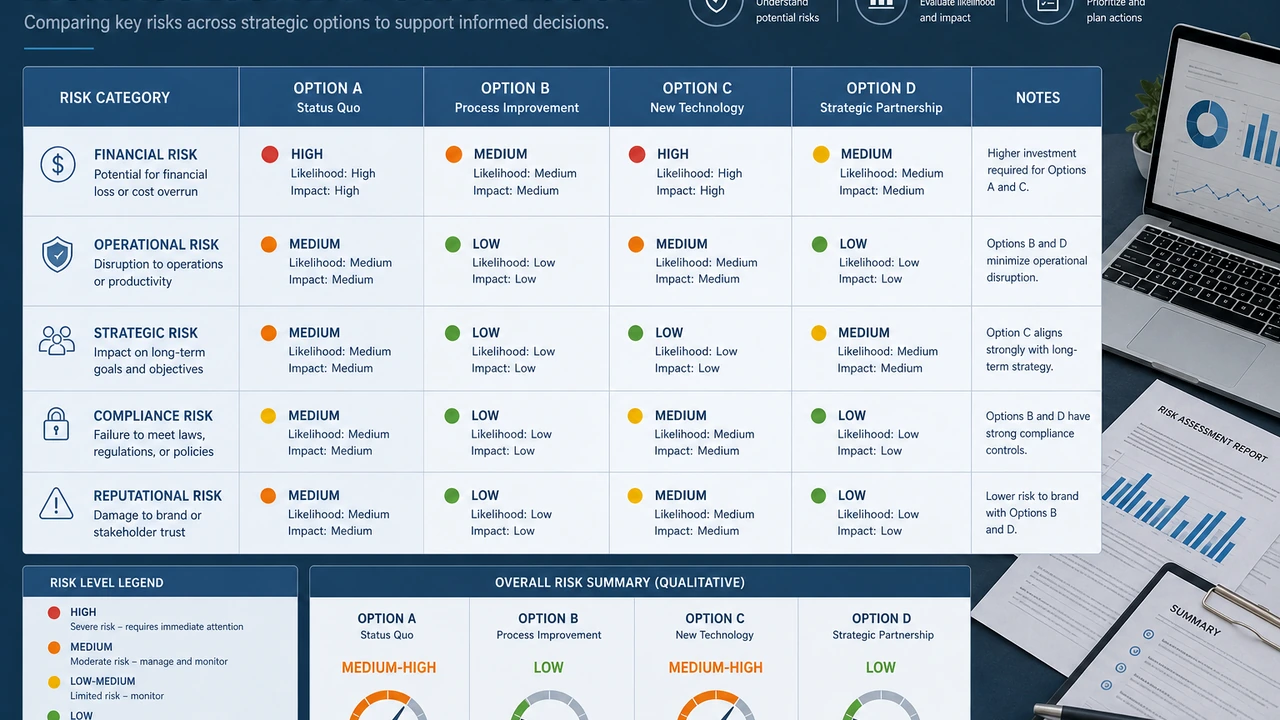The image size is (1280, 720).
Task: Click Option C's yellow dot in Reputational Risk row
Action: click(635, 496)
